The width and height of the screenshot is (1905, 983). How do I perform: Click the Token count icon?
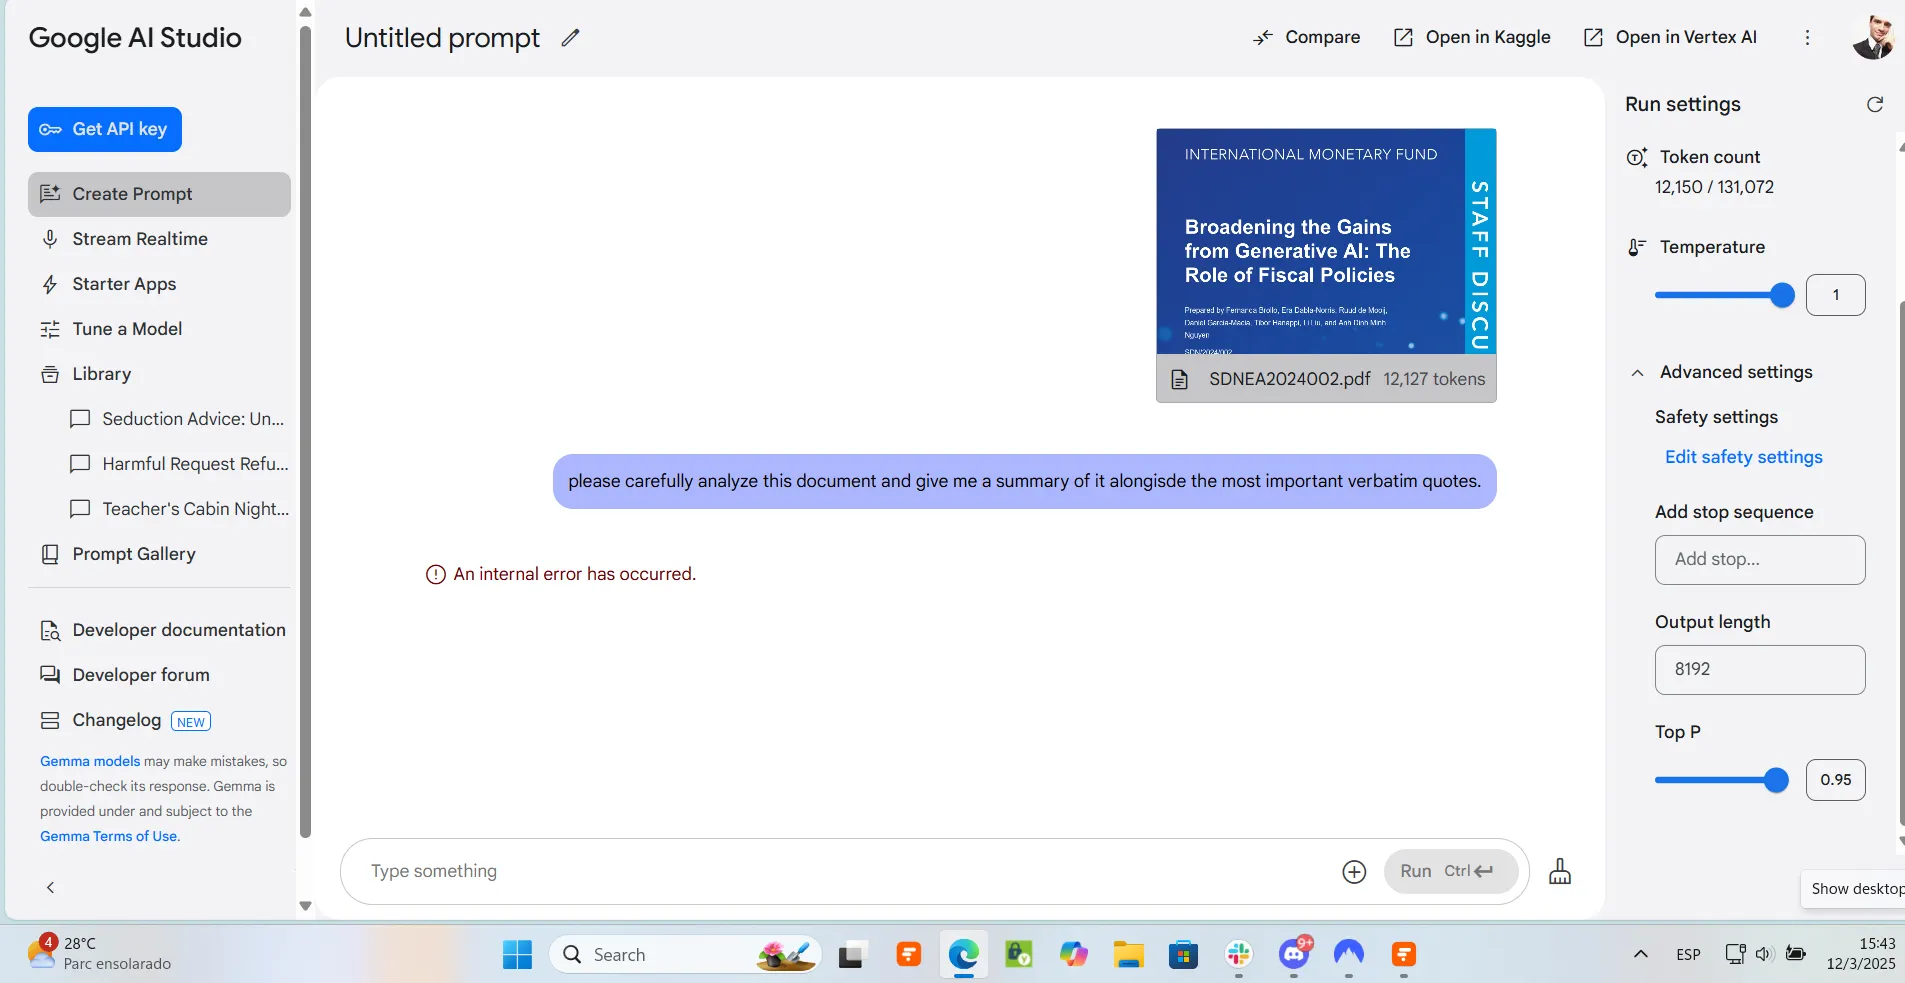tap(1637, 157)
